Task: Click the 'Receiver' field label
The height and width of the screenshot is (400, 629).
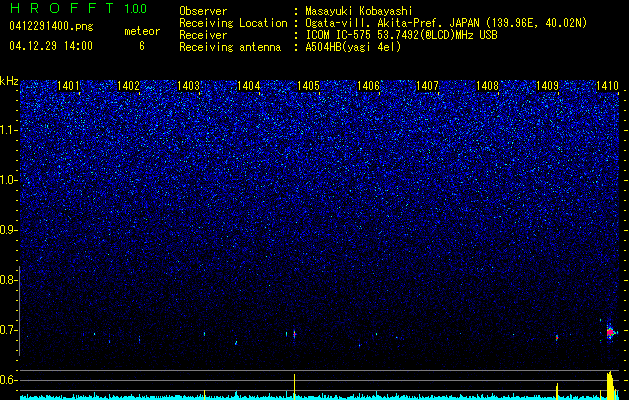Action: 203,35
